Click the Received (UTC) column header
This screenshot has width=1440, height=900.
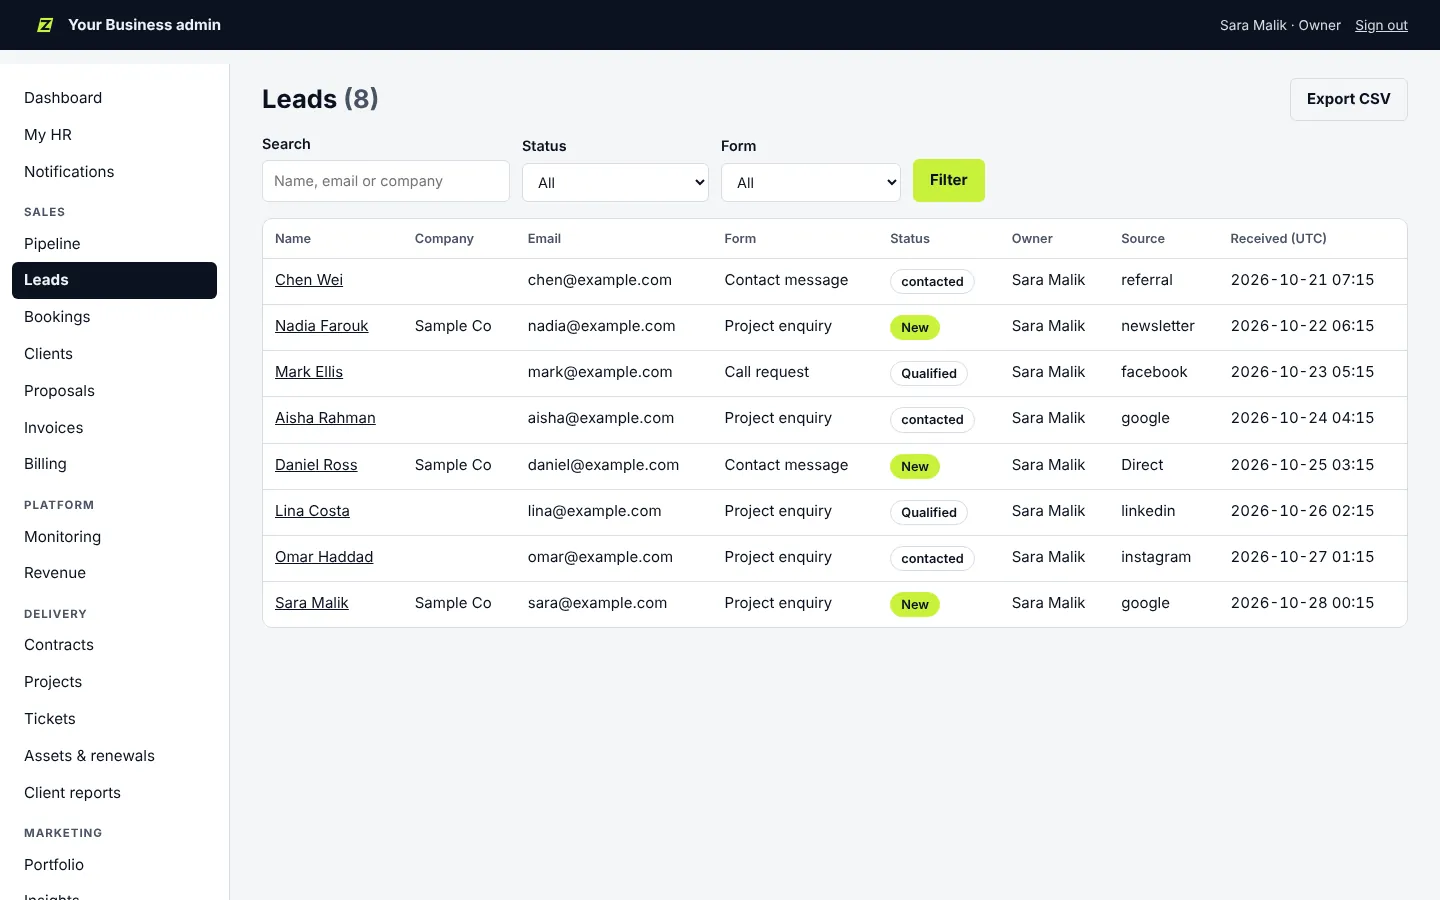[x=1278, y=239]
